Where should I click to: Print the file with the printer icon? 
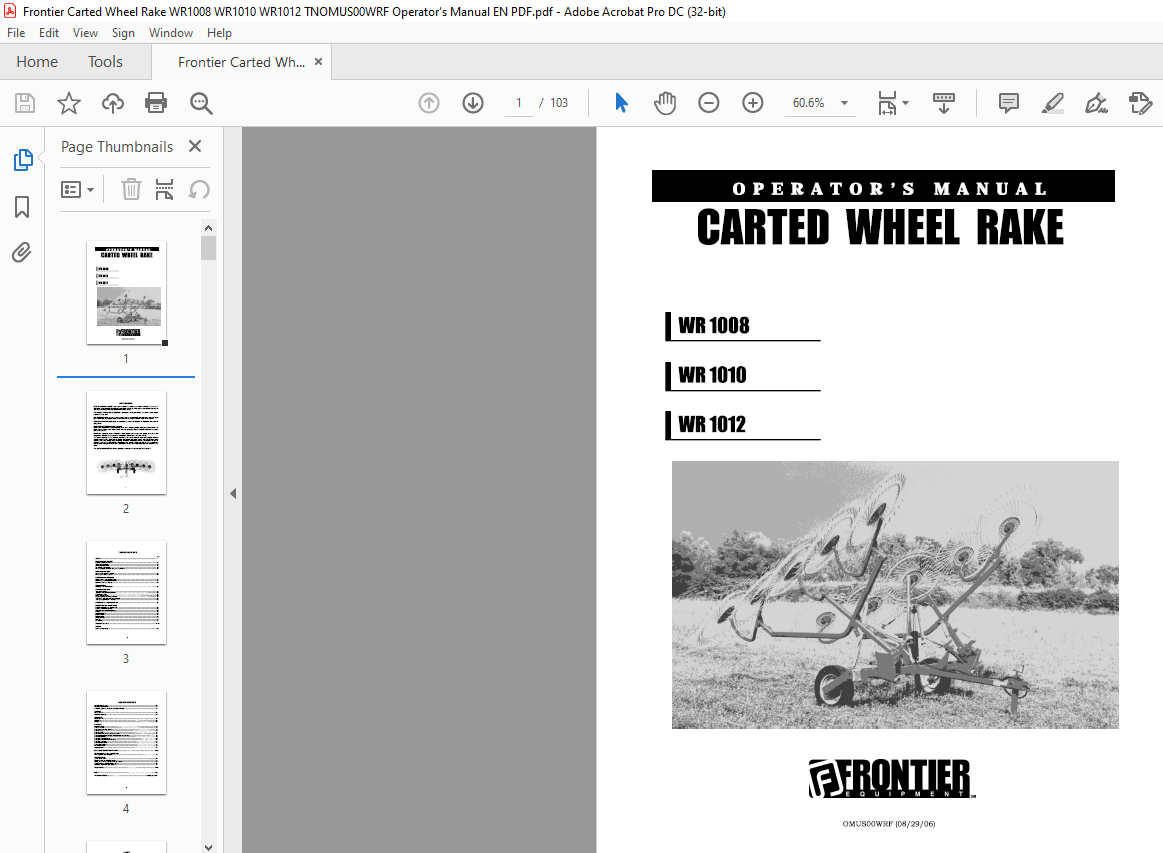tap(156, 103)
